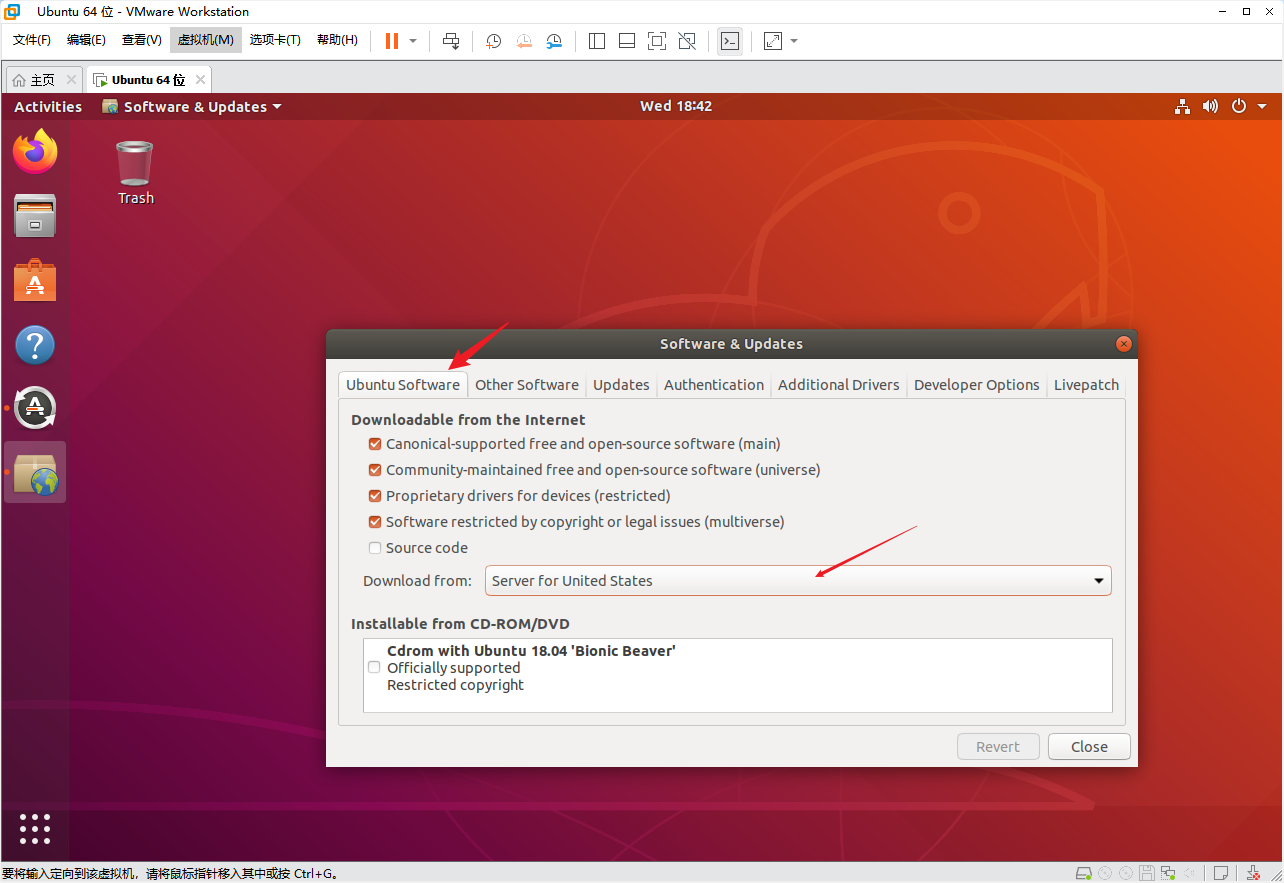Open the Trash icon on the desktop
The width and height of the screenshot is (1284, 883).
click(x=135, y=172)
